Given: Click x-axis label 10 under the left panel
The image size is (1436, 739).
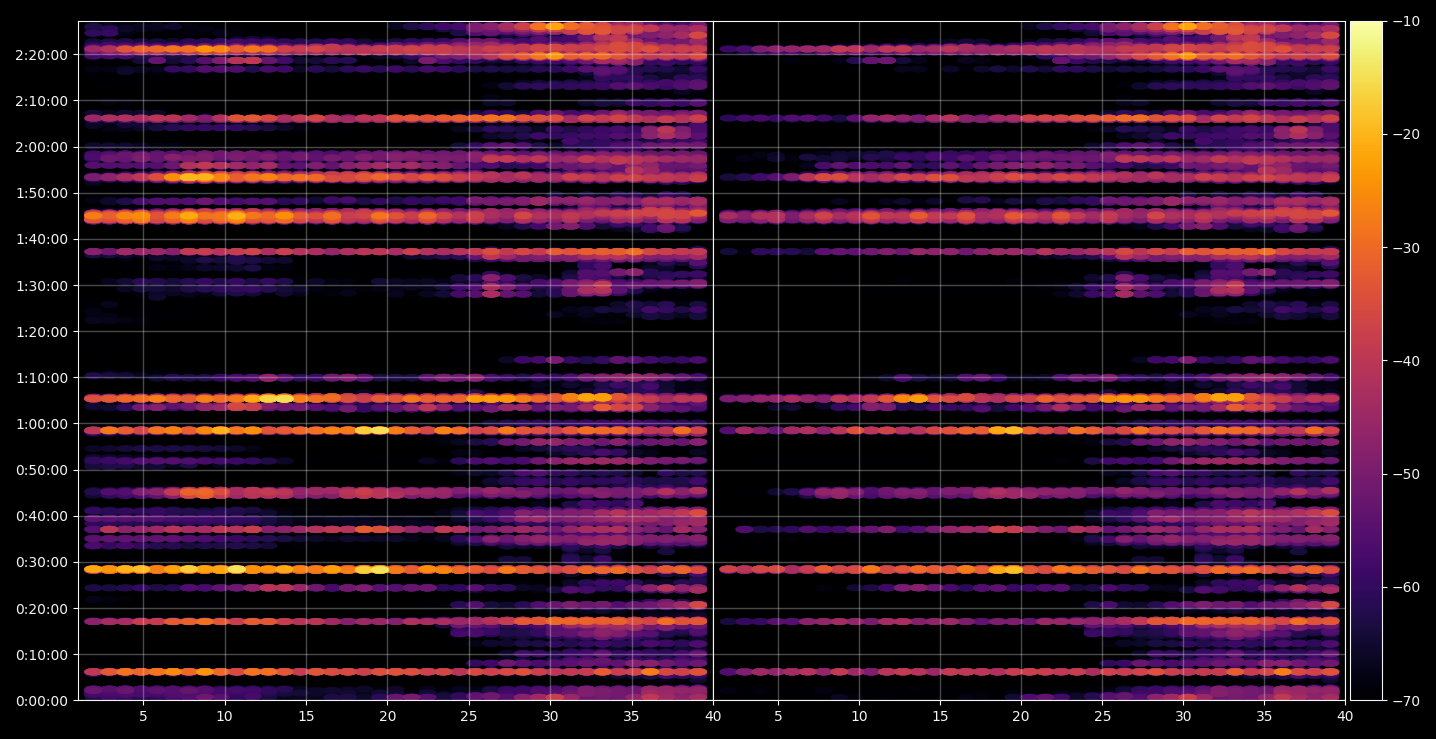Looking at the screenshot, I should pos(224,716).
